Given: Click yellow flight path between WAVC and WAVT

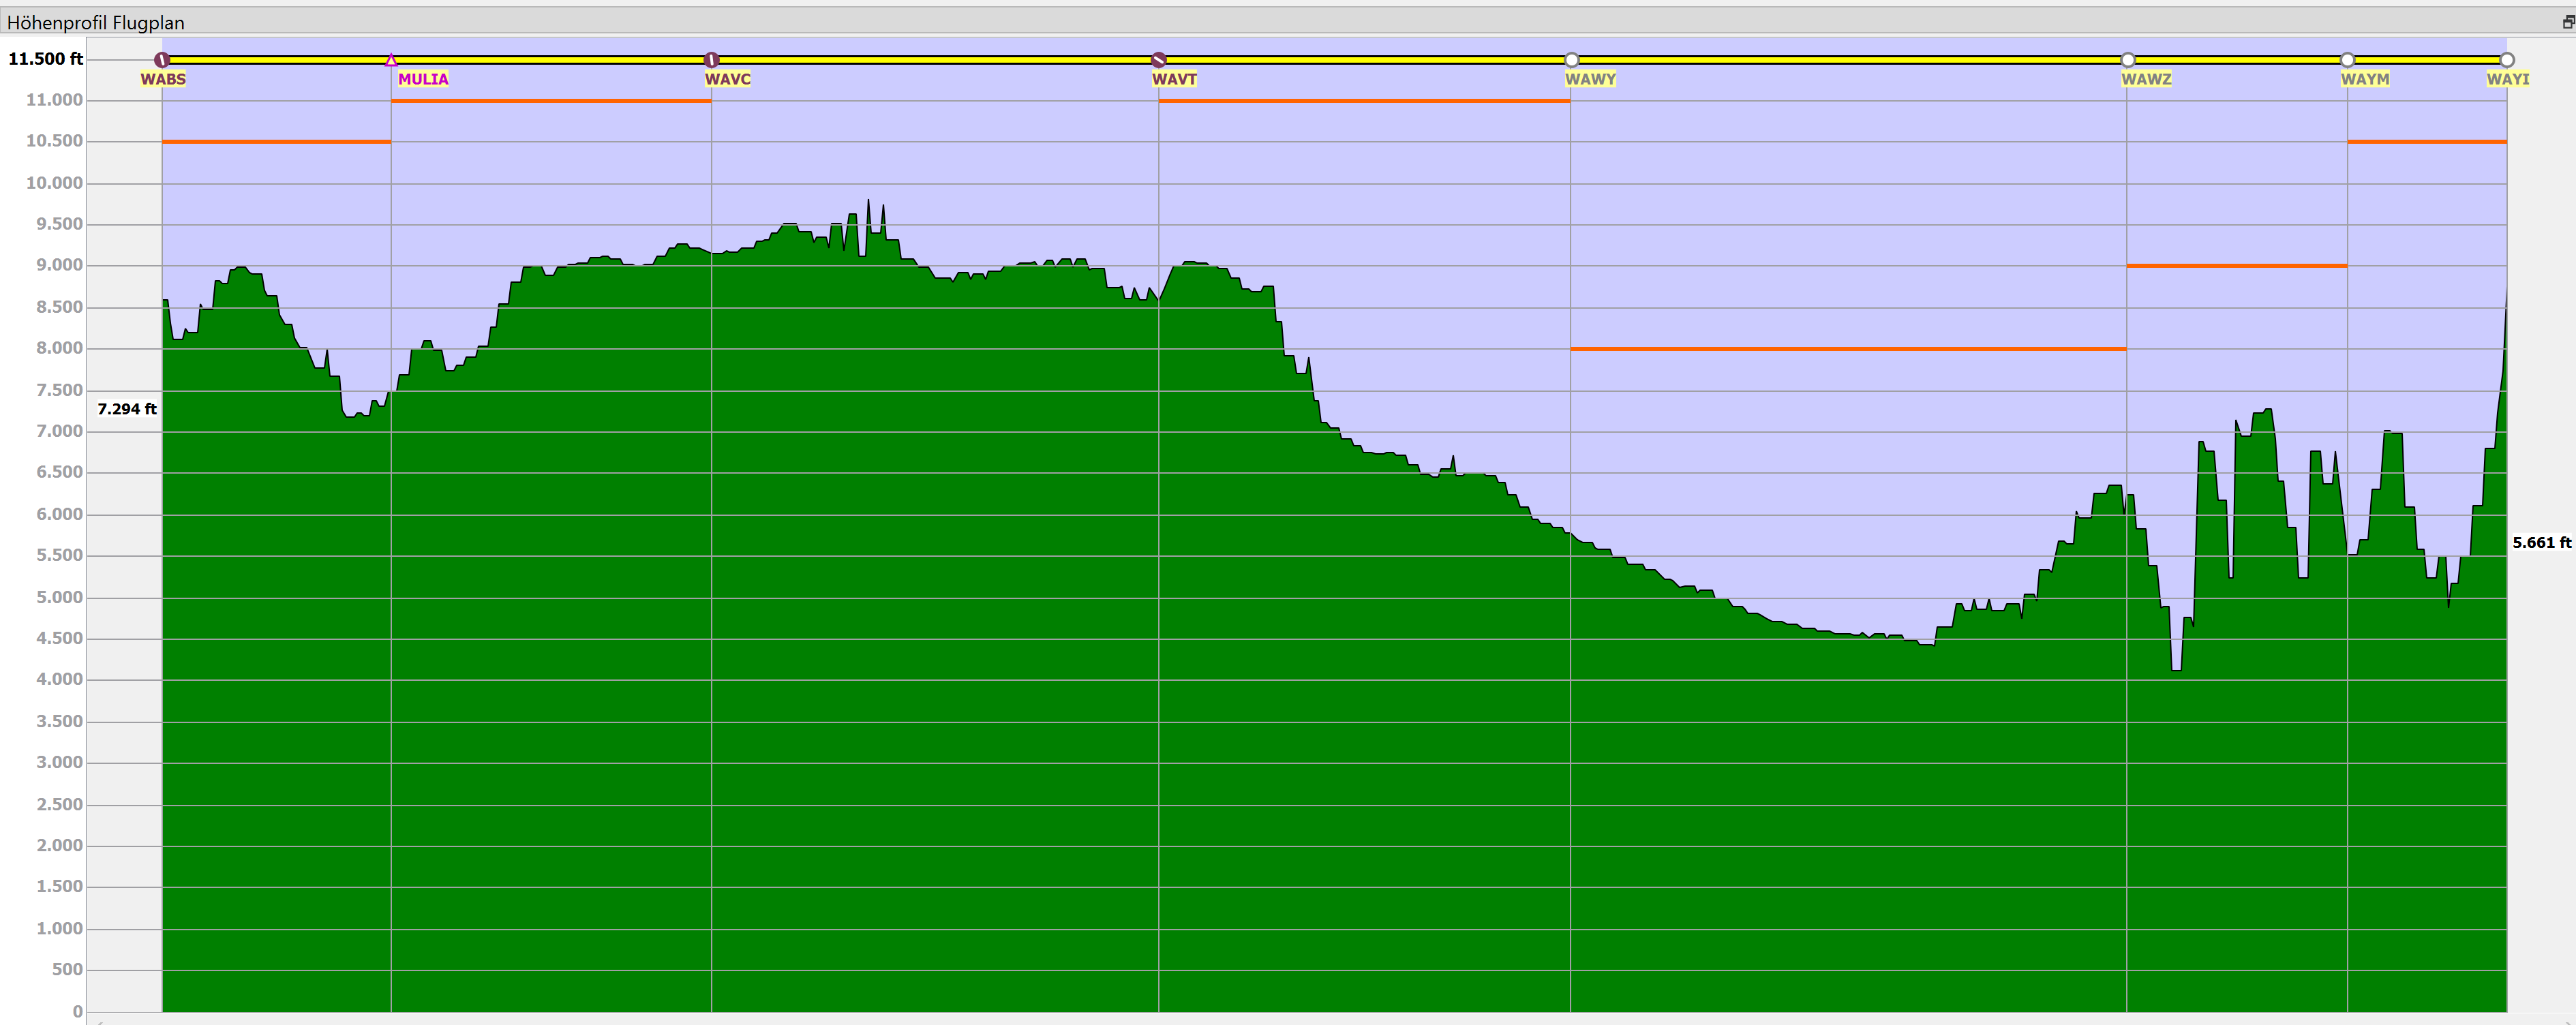Looking at the screenshot, I should coord(935,60).
